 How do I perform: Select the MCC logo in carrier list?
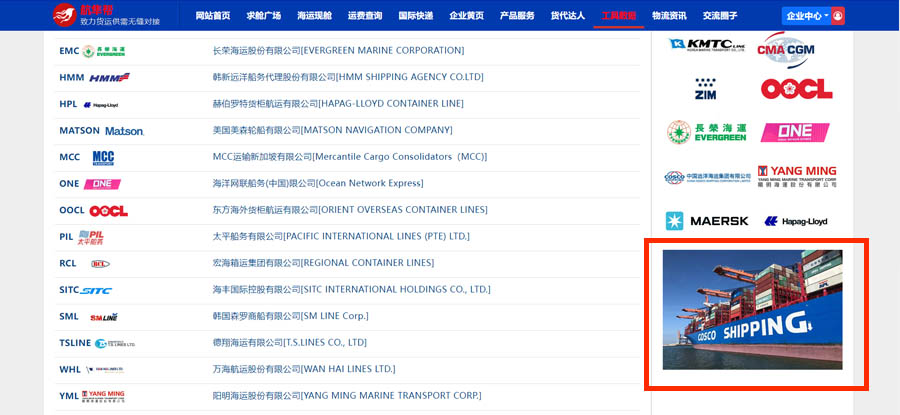pos(103,158)
